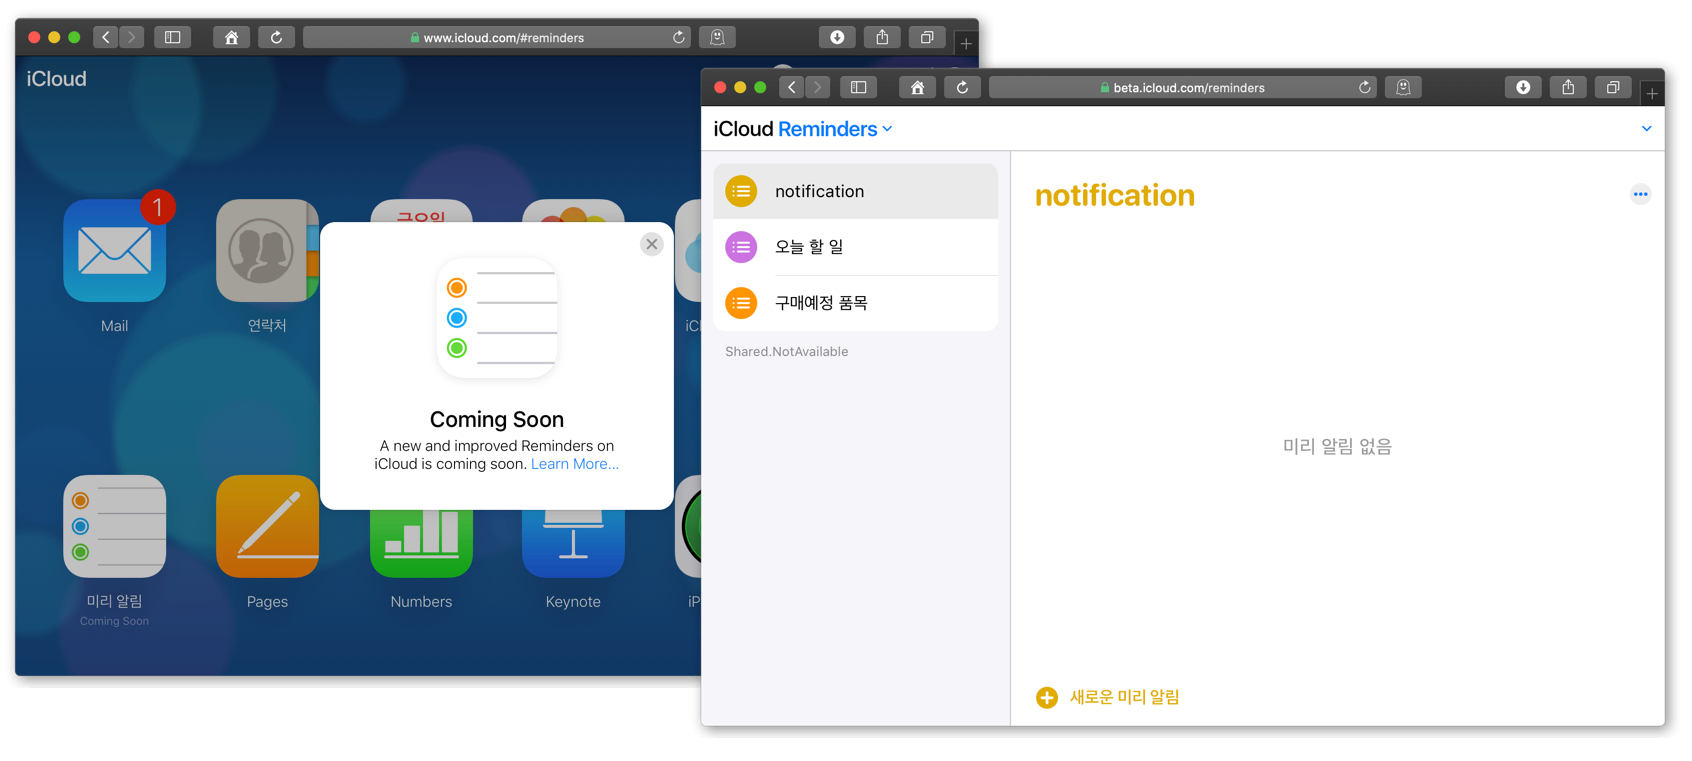Open the ellipsis options for notification list
Viewport: 1692px width, 761px height.
click(x=1640, y=194)
